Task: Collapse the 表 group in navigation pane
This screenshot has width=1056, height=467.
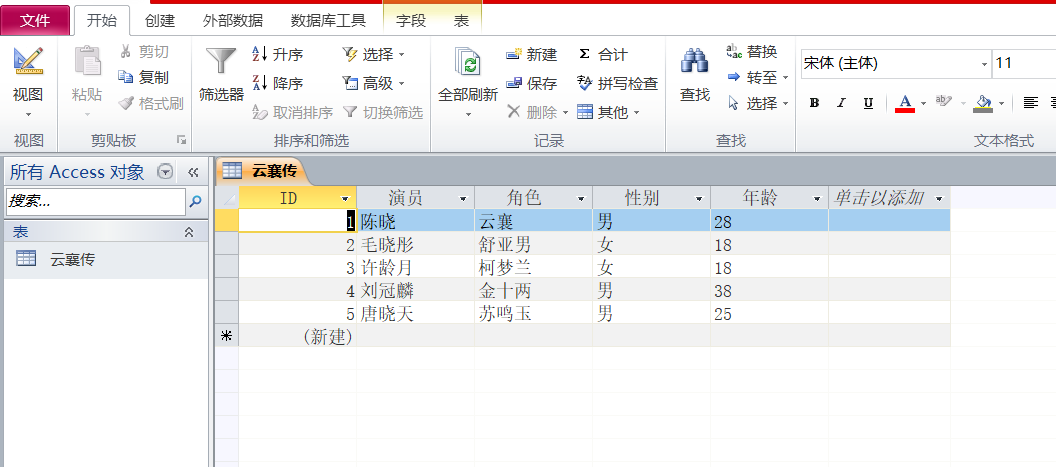Action: click(189, 232)
